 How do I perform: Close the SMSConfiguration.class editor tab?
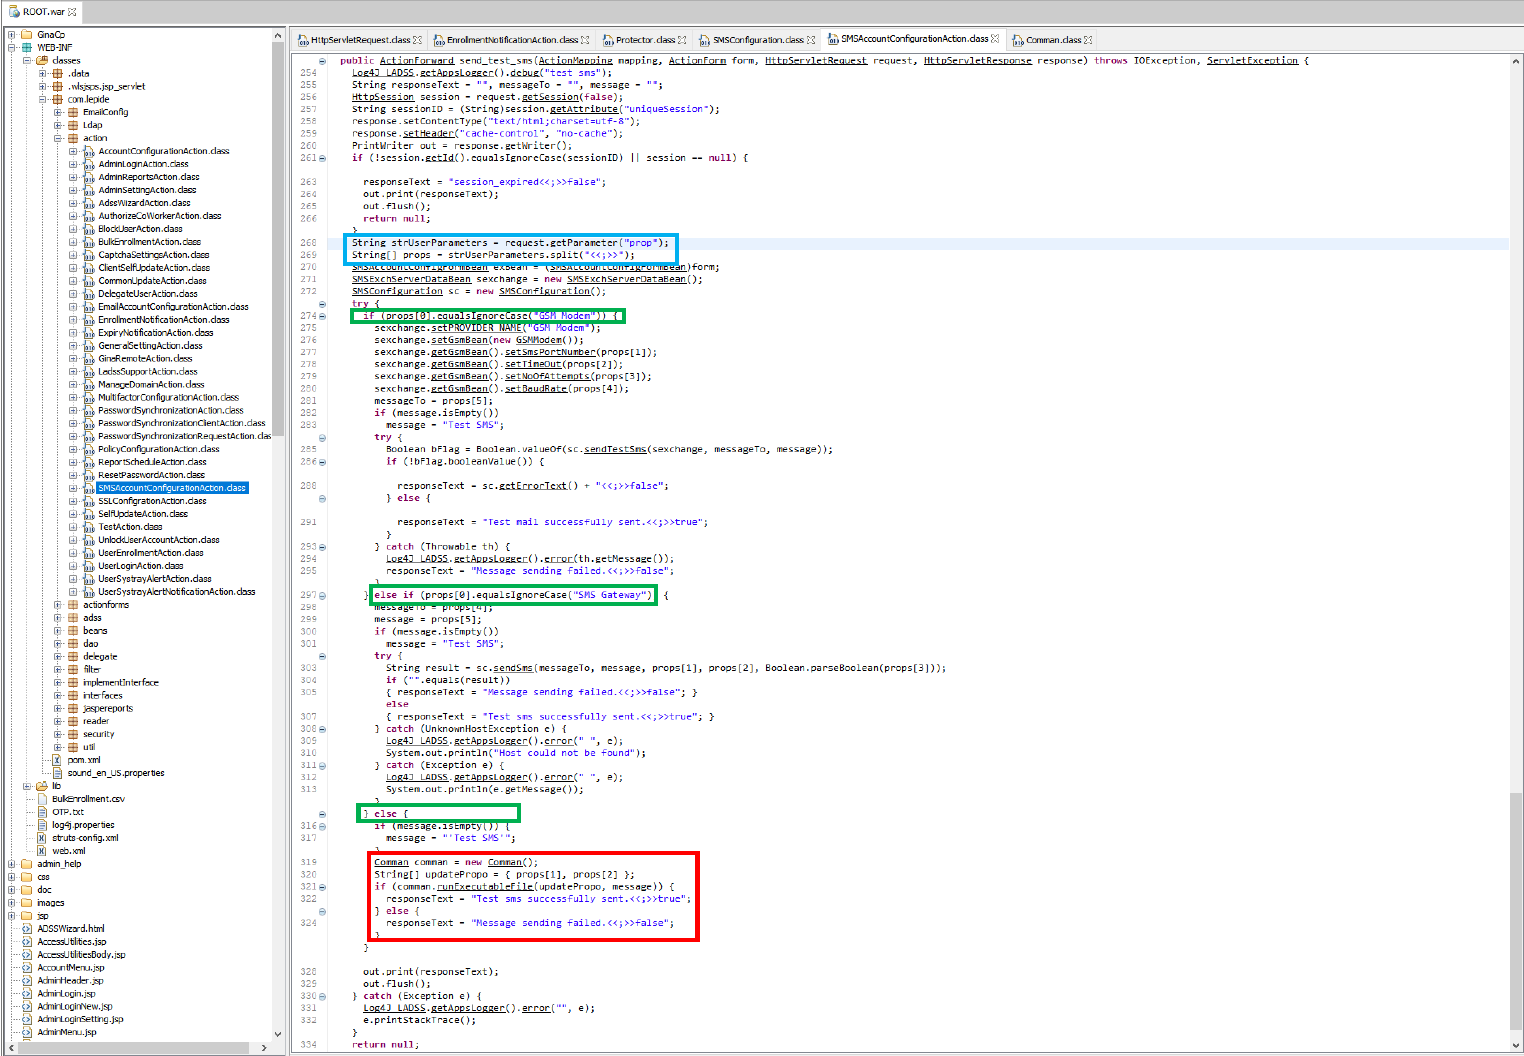811,40
